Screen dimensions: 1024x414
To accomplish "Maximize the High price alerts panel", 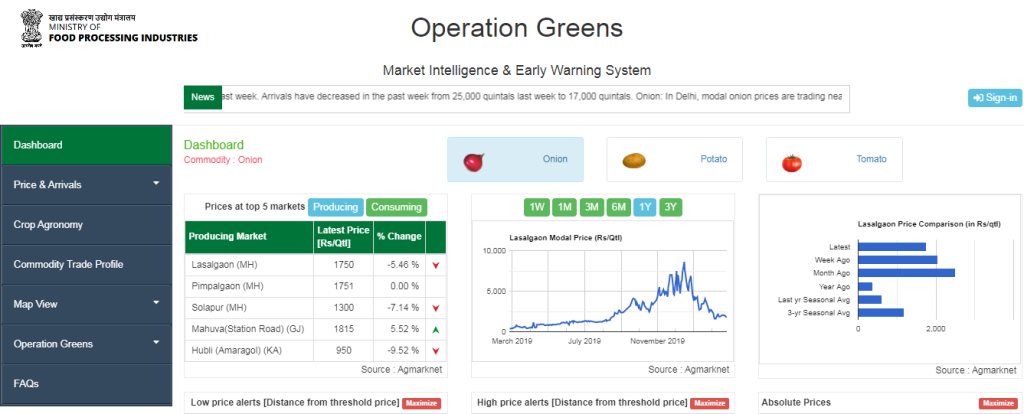I will [709, 404].
